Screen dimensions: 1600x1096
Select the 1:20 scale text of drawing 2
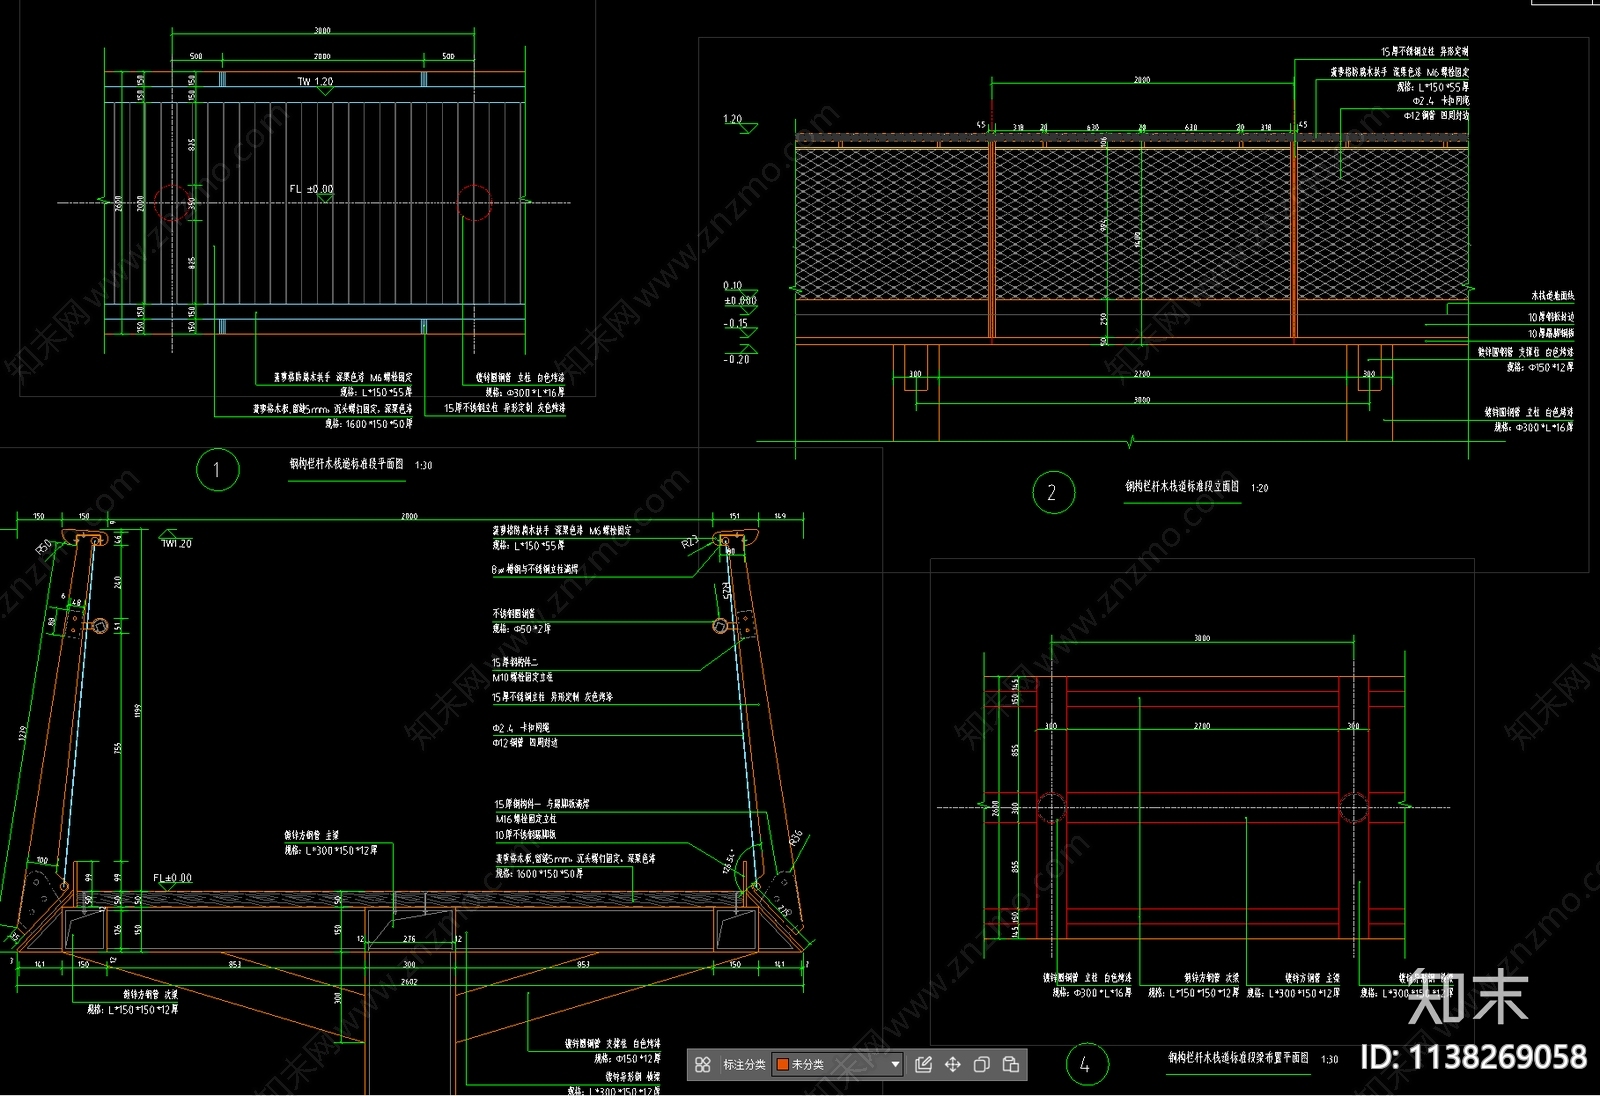[1259, 488]
